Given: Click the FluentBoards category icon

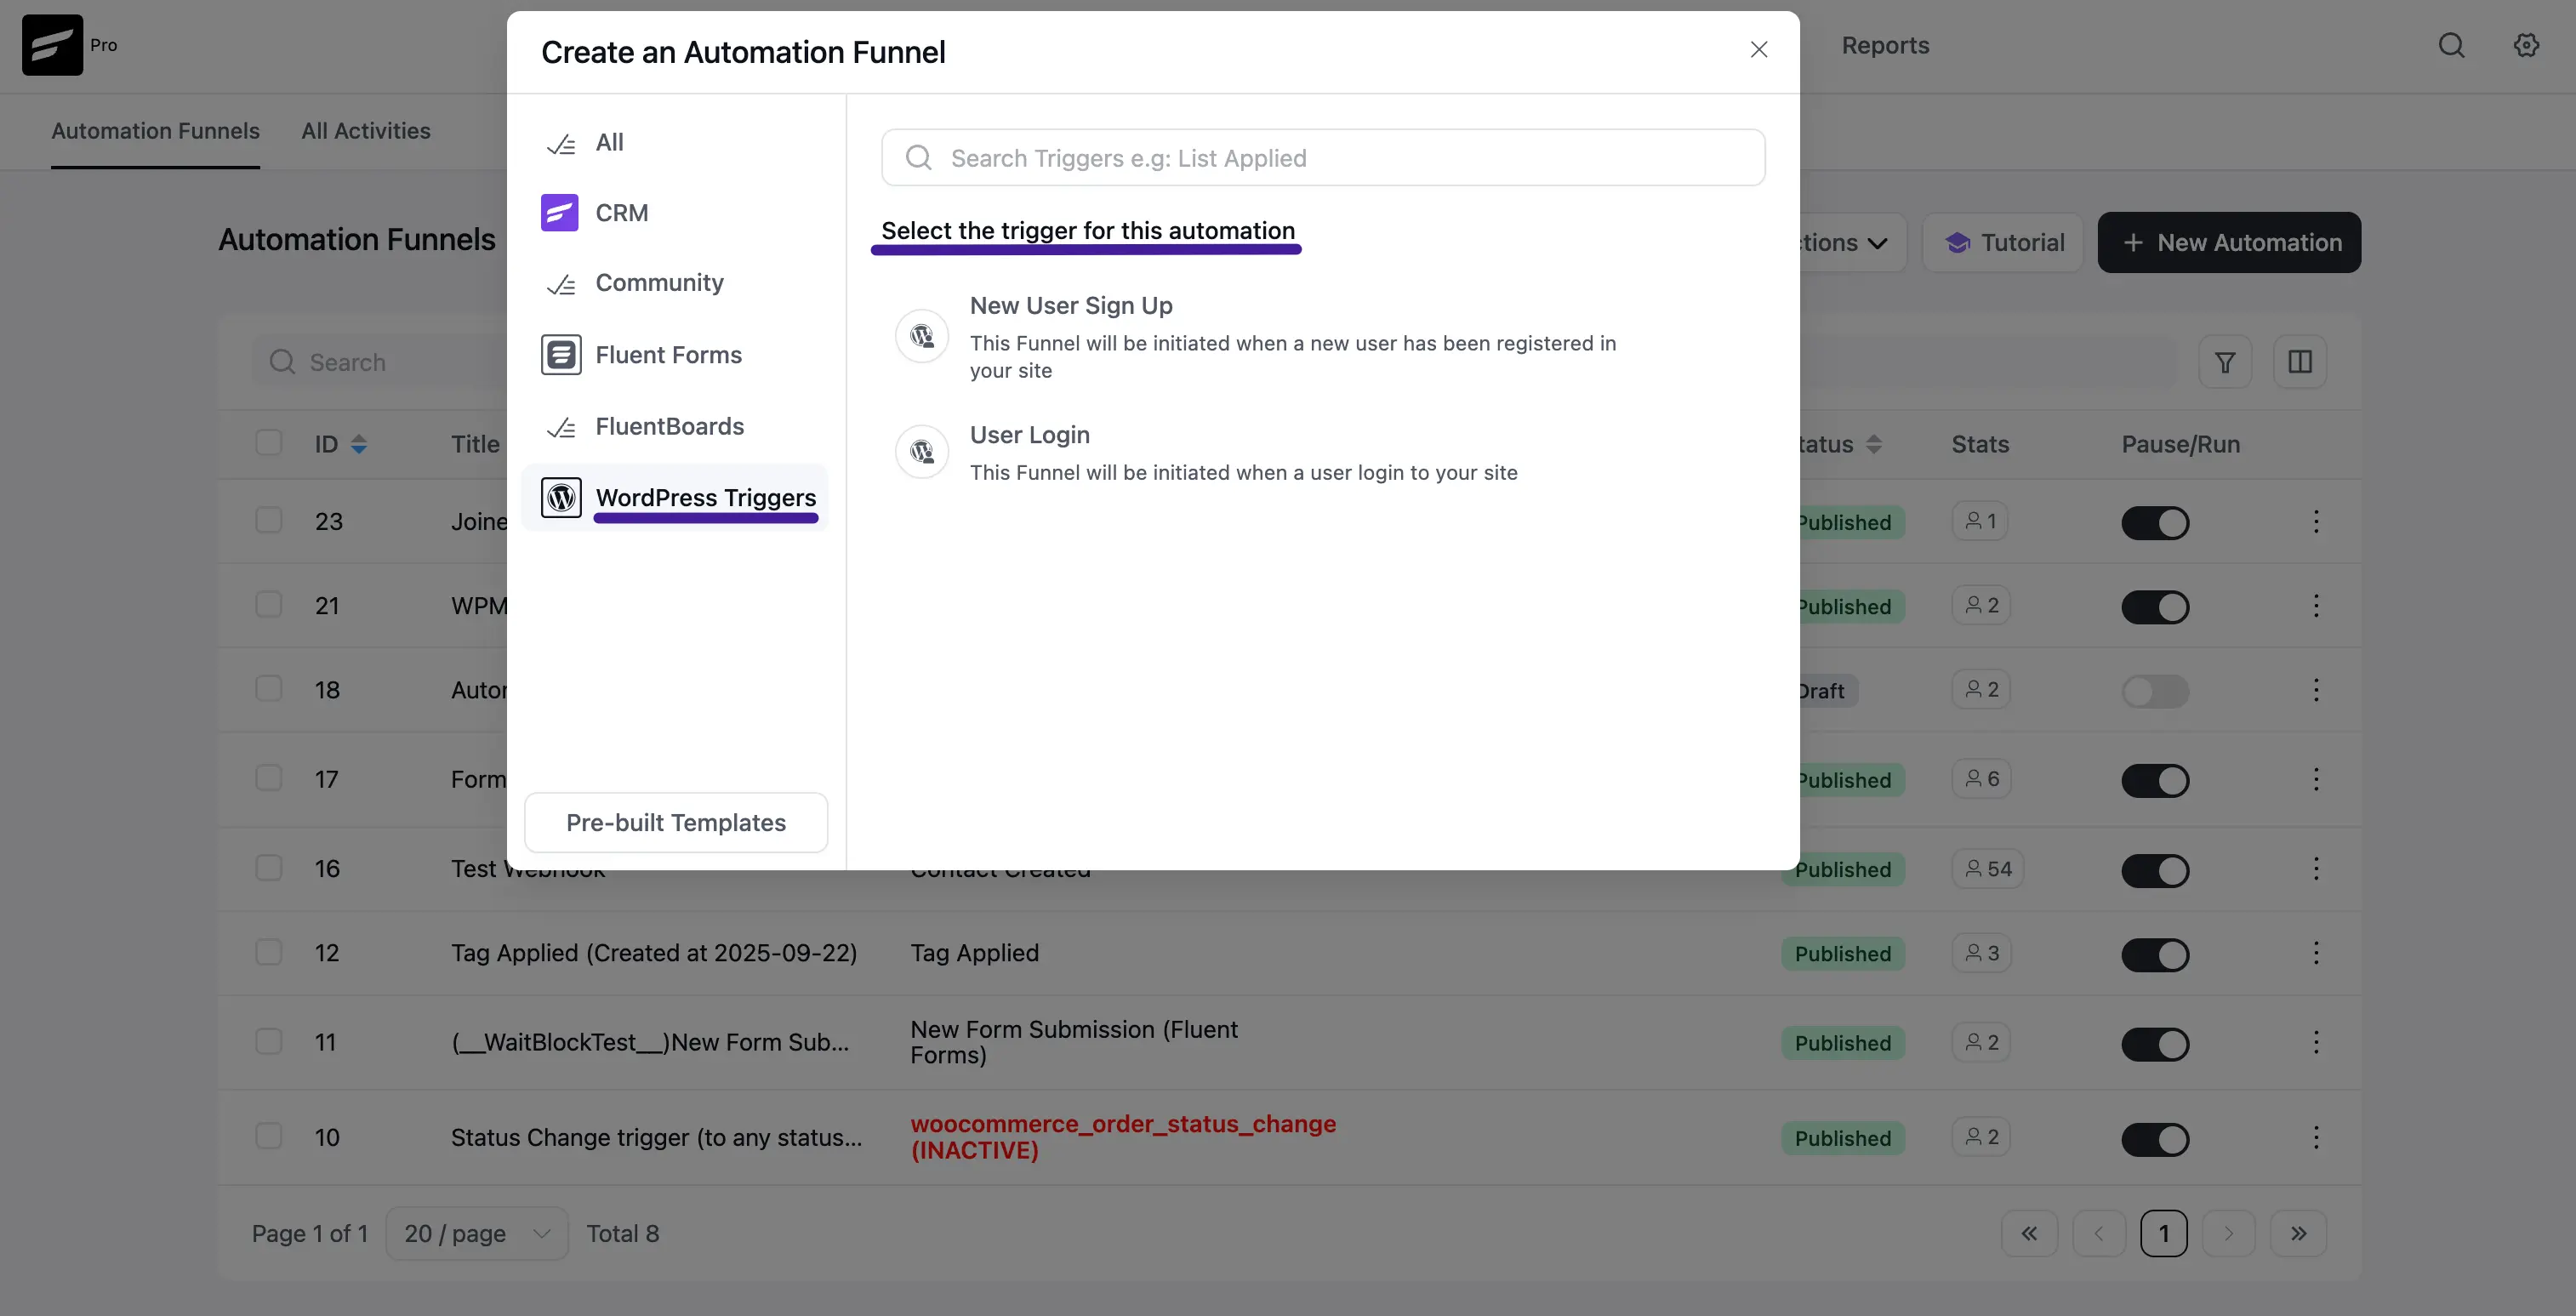Looking at the screenshot, I should click(561, 427).
